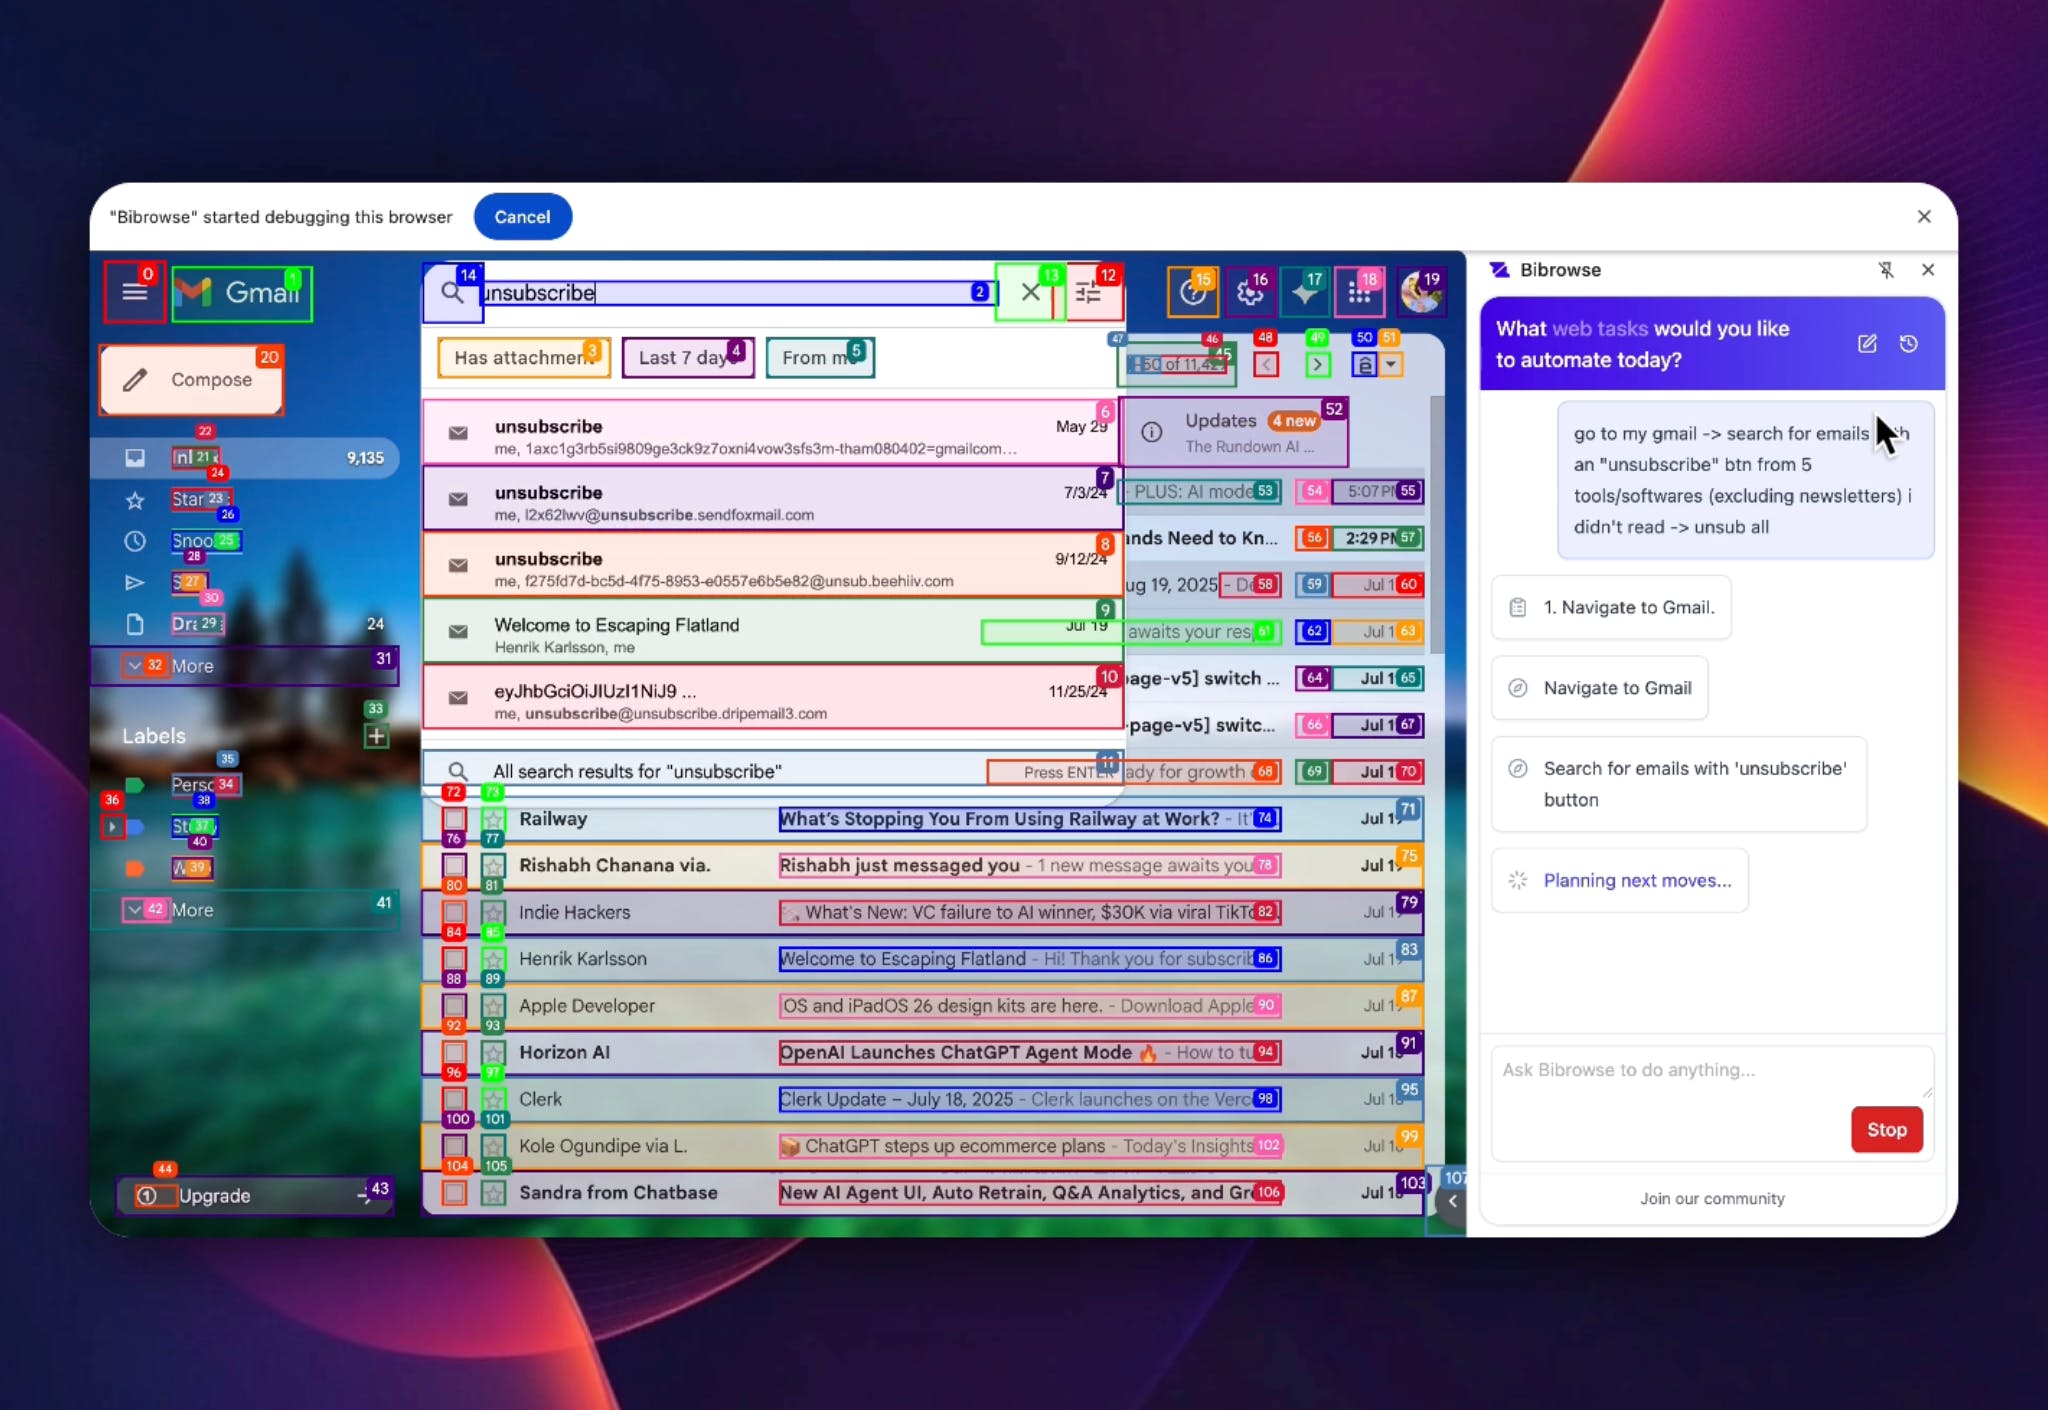Open new chat edit icon in Bibrowse

click(1866, 344)
